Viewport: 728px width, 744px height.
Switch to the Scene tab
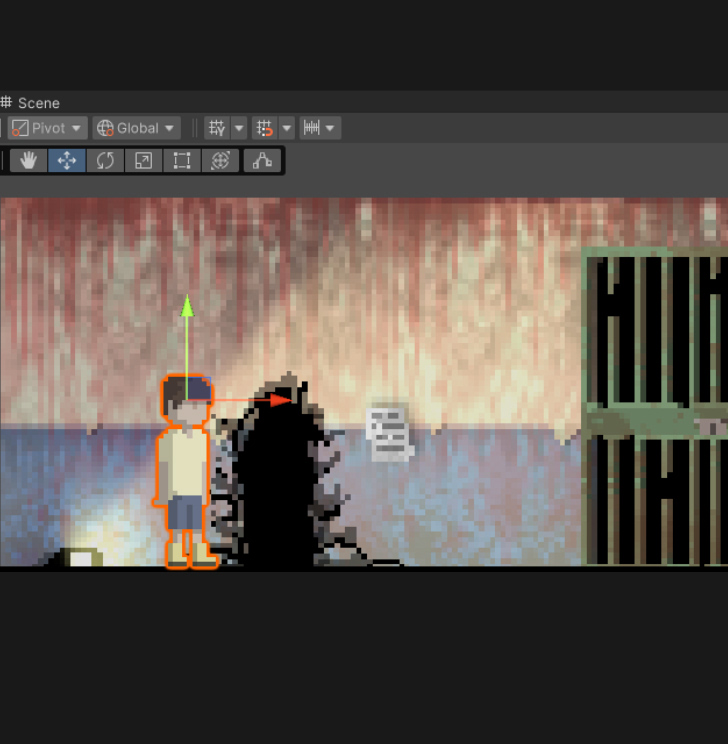pos(30,103)
